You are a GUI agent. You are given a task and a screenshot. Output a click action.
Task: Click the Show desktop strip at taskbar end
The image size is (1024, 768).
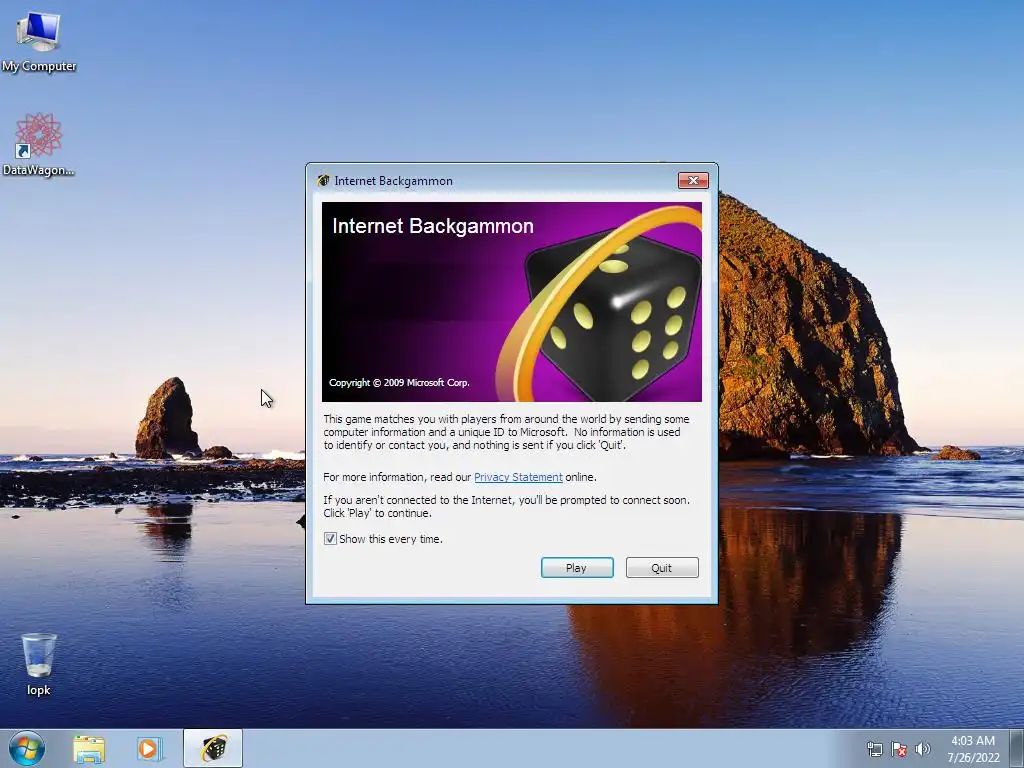[x=1017, y=748]
